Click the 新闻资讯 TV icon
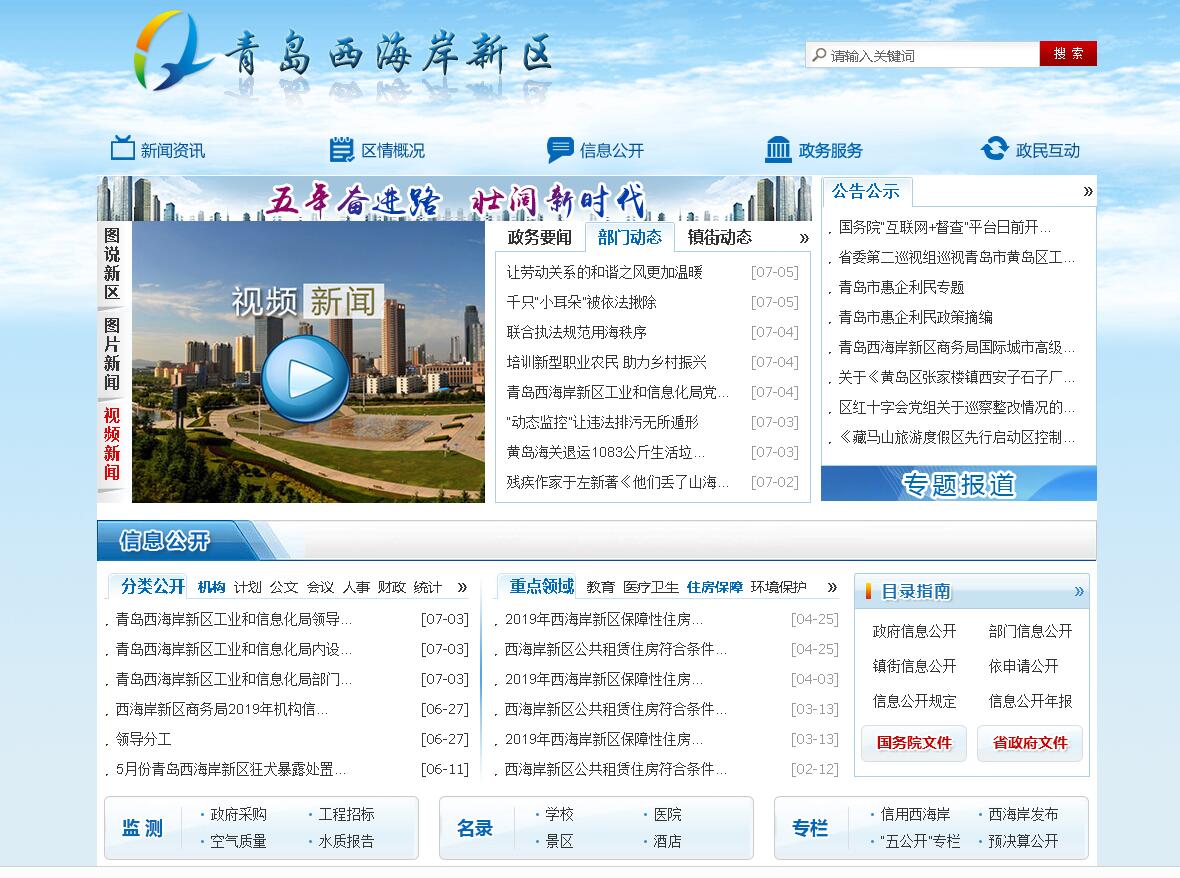 [122, 149]
